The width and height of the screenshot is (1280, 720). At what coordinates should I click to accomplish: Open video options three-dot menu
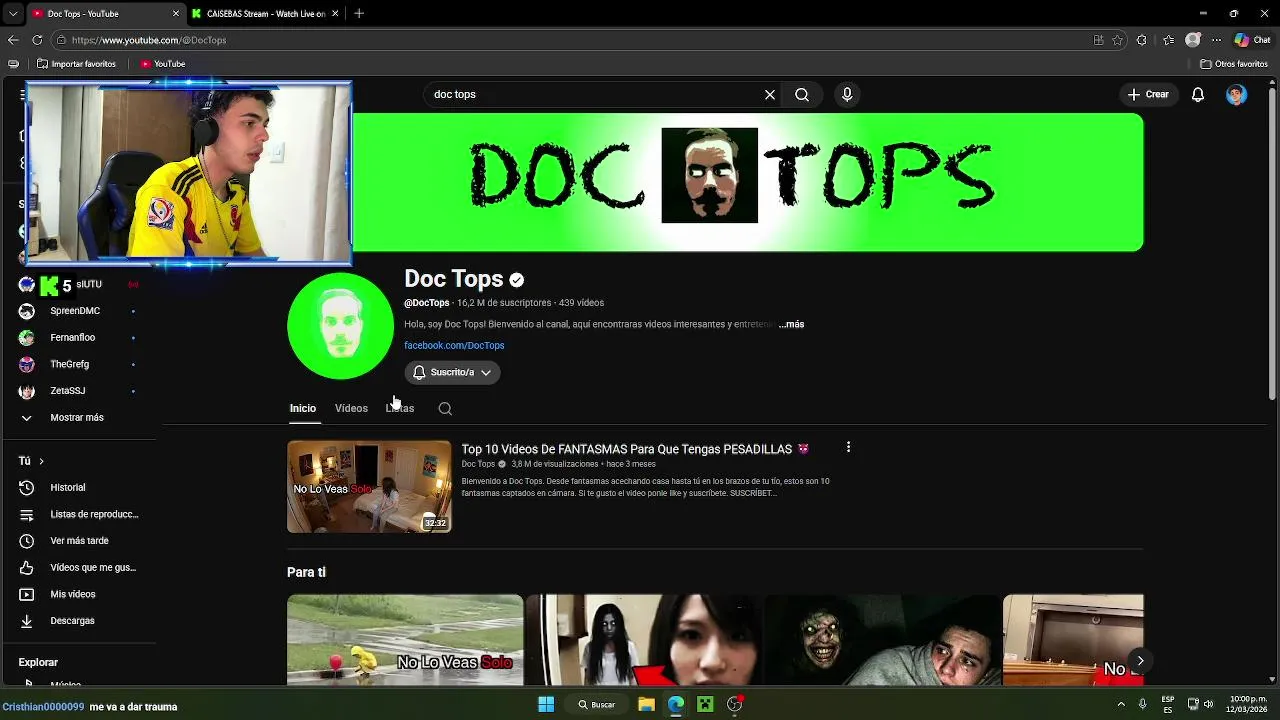click(x=848, y=447)
